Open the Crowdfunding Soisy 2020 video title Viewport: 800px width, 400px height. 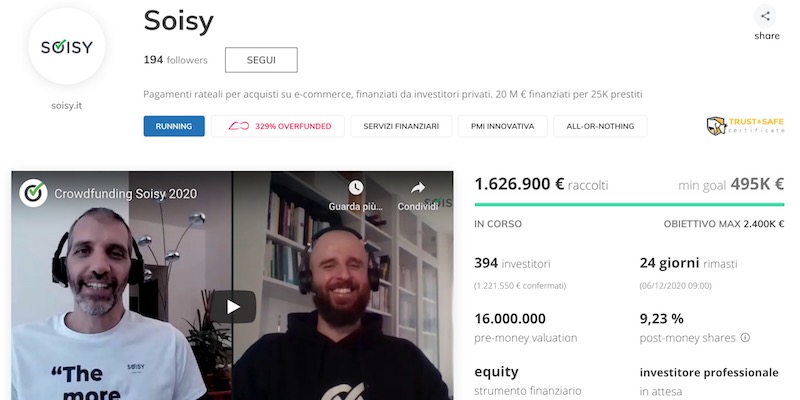tap(126, 194)
